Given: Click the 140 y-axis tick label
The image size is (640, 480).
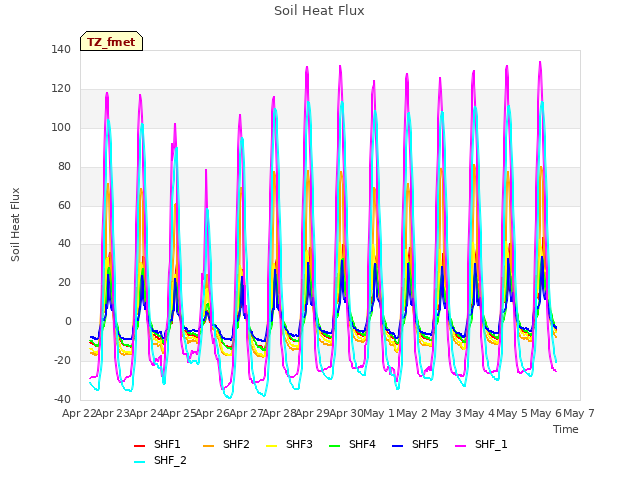Looking at the screenshot, I should 61,49.
